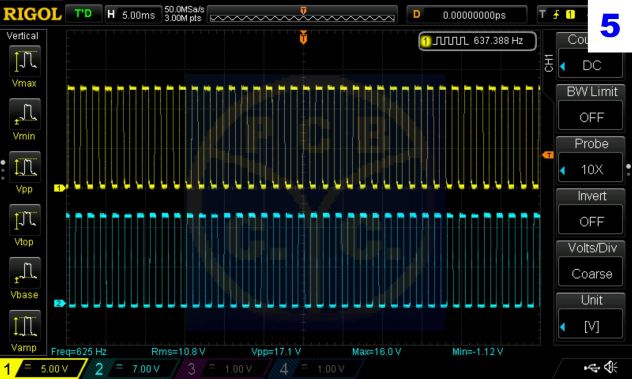Open the Coupling DC option
Image resolution: width=632 pixels, height=379 pixels.
[590, 65]
